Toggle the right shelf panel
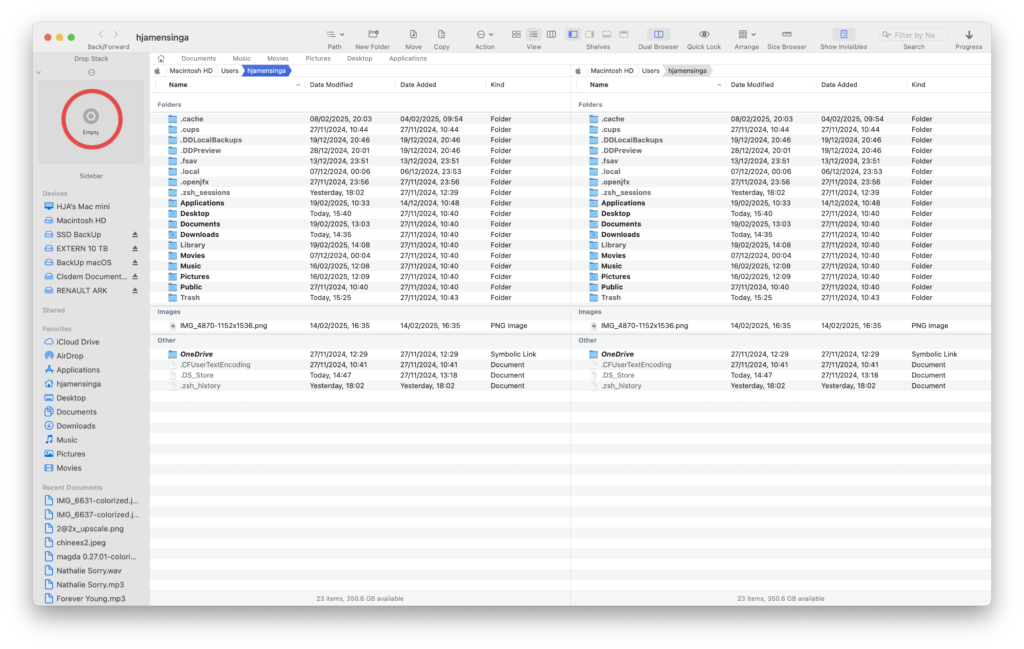This screenshot has height=649, width=1024. (590, 35)
